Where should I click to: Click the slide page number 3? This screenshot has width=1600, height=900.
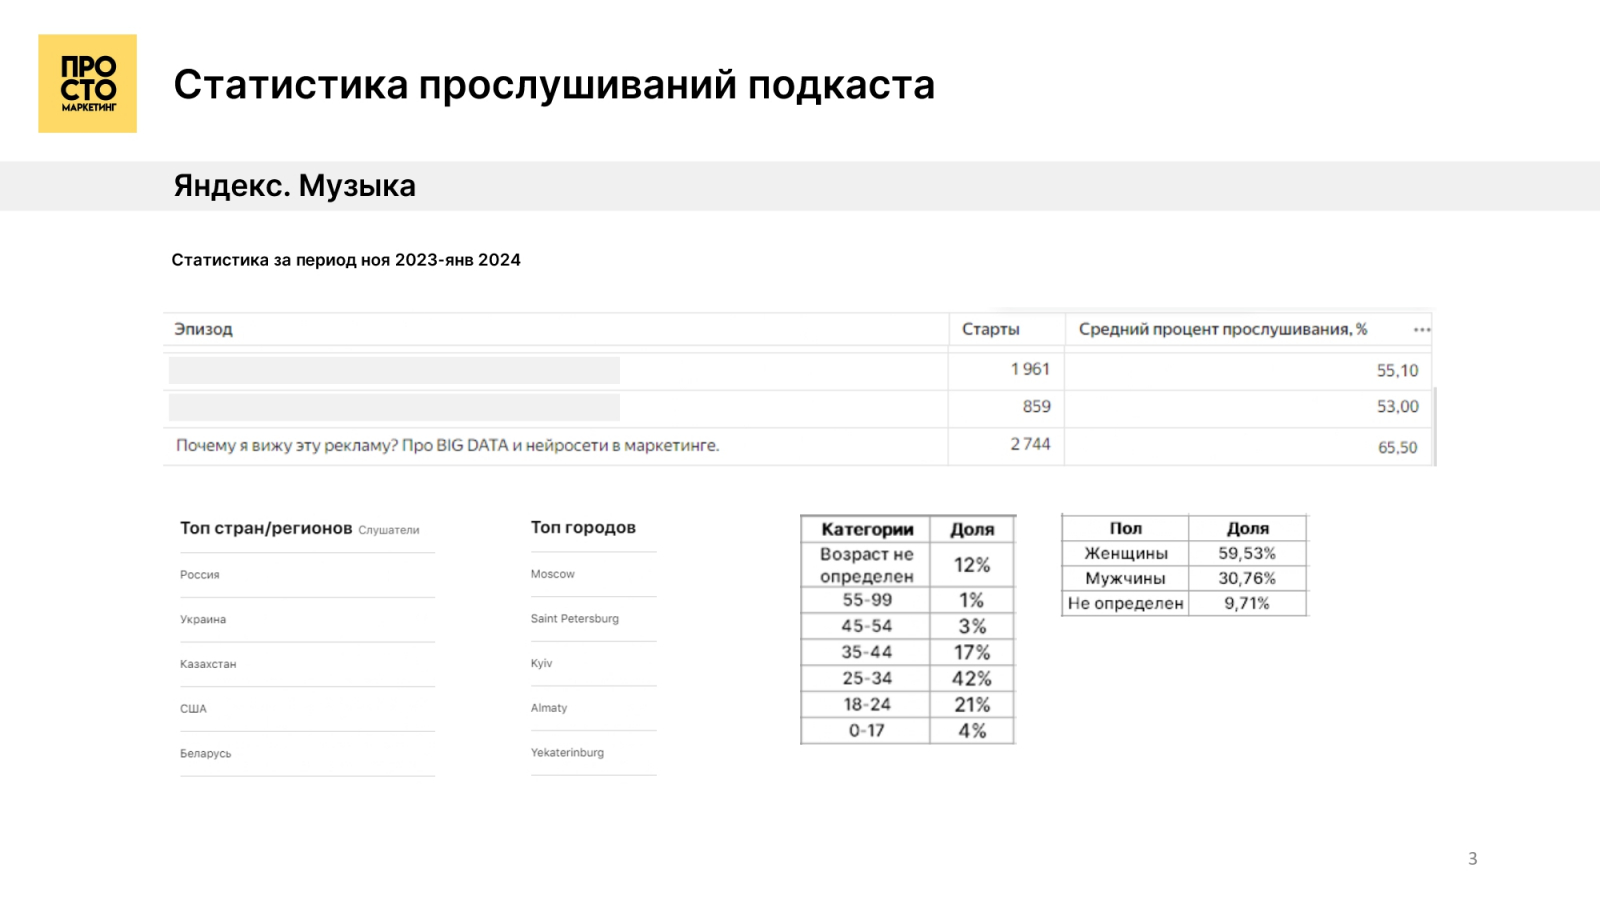pyautogui.click(x=1472, y=858)
